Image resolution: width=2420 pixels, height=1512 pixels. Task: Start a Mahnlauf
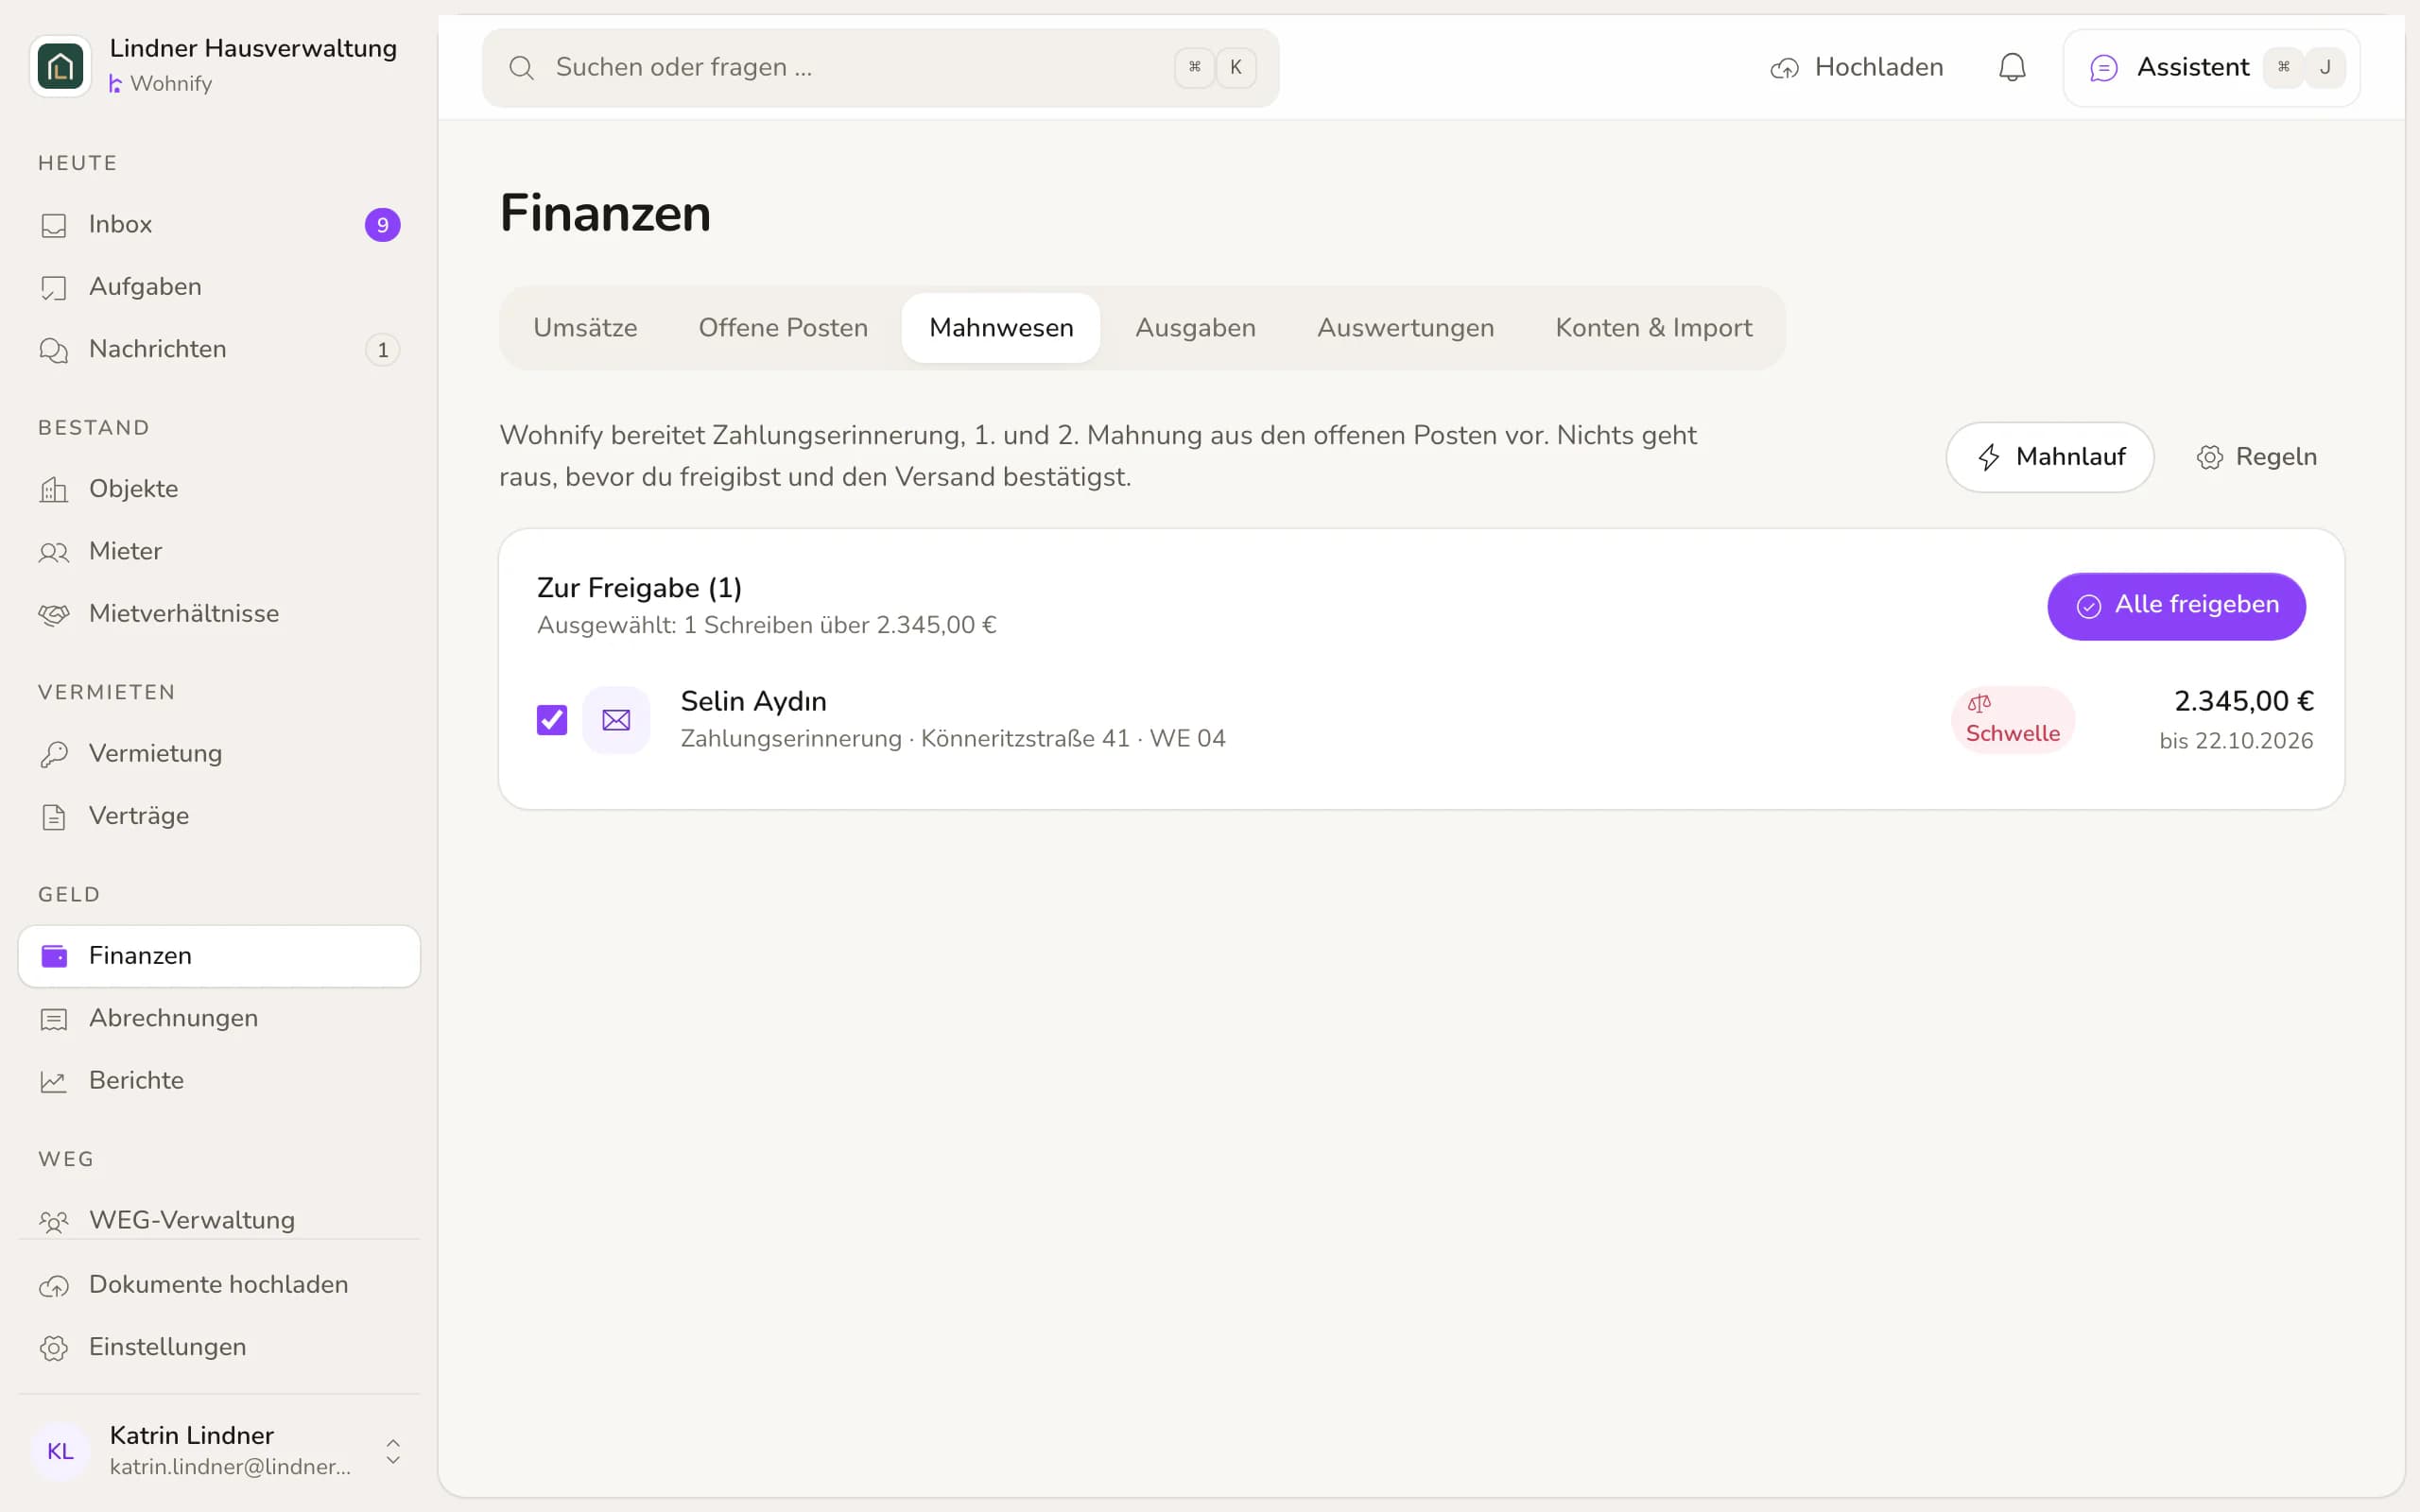[2049, 457]
